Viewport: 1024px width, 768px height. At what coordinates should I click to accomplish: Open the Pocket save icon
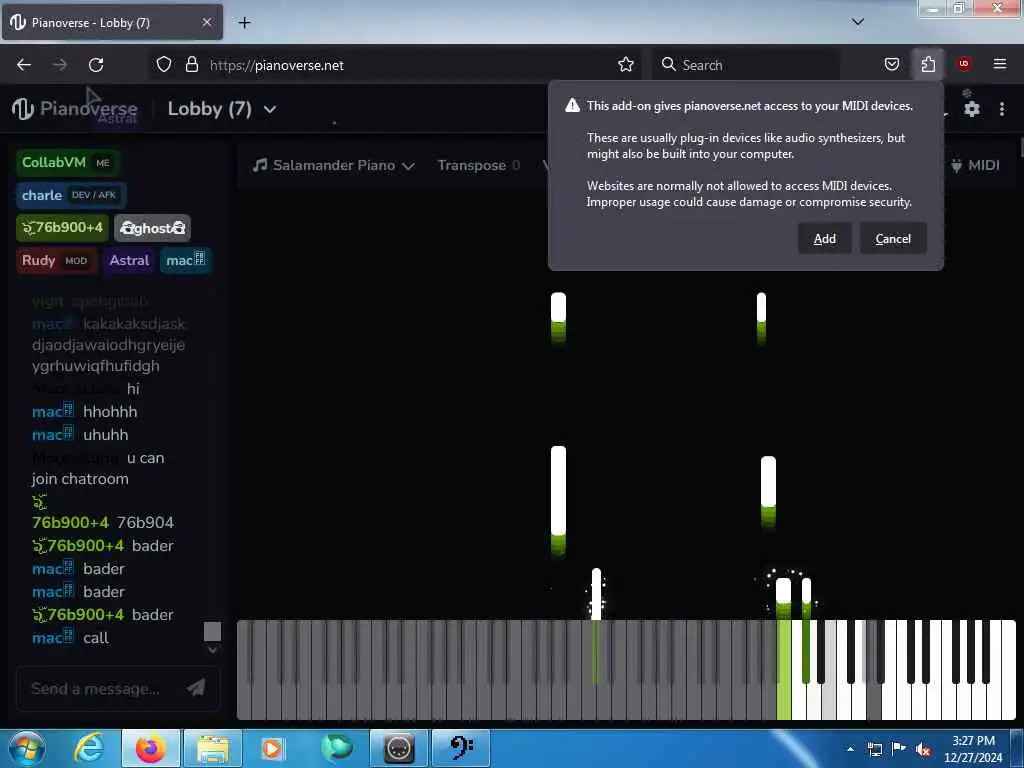891,65
